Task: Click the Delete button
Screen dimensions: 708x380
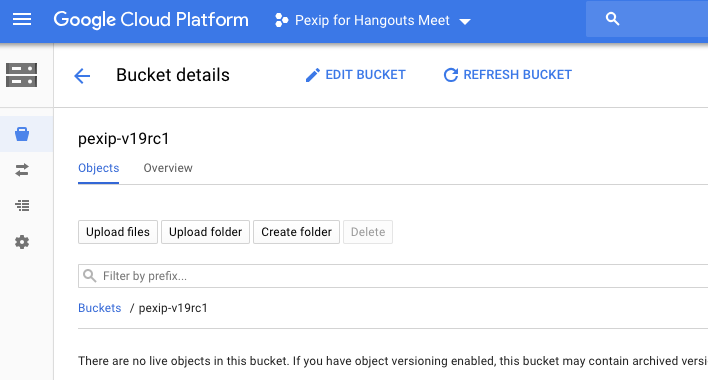Action: pyautogui.click(x=368, y=232)
